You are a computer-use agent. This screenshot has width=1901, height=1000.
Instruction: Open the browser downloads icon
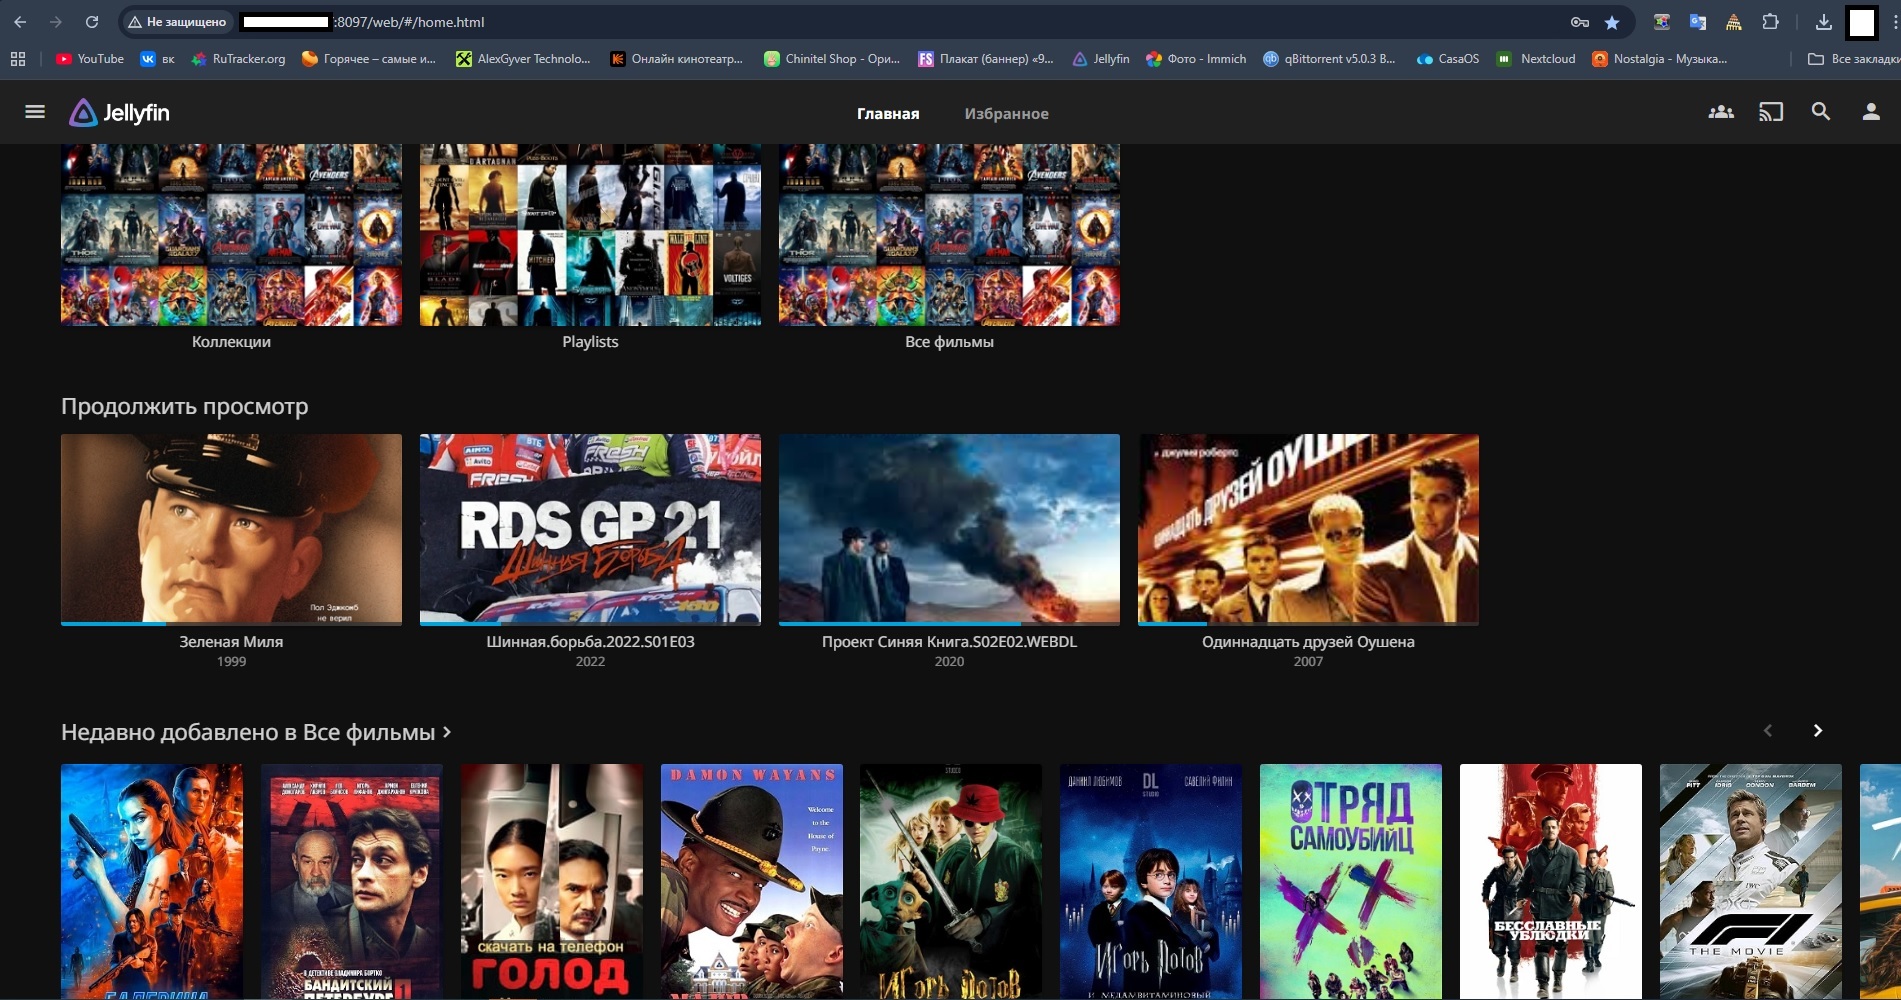point(1824,22)
